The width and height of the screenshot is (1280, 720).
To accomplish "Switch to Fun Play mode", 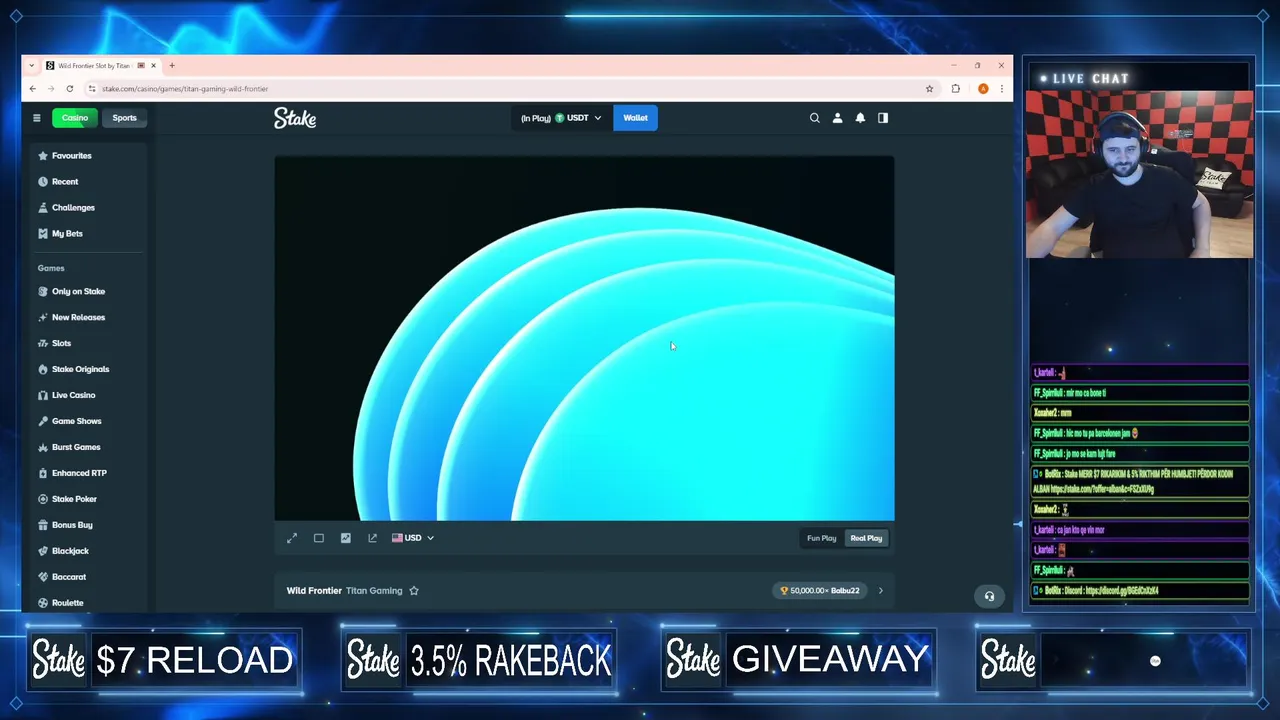I will (x=821, y=538).
